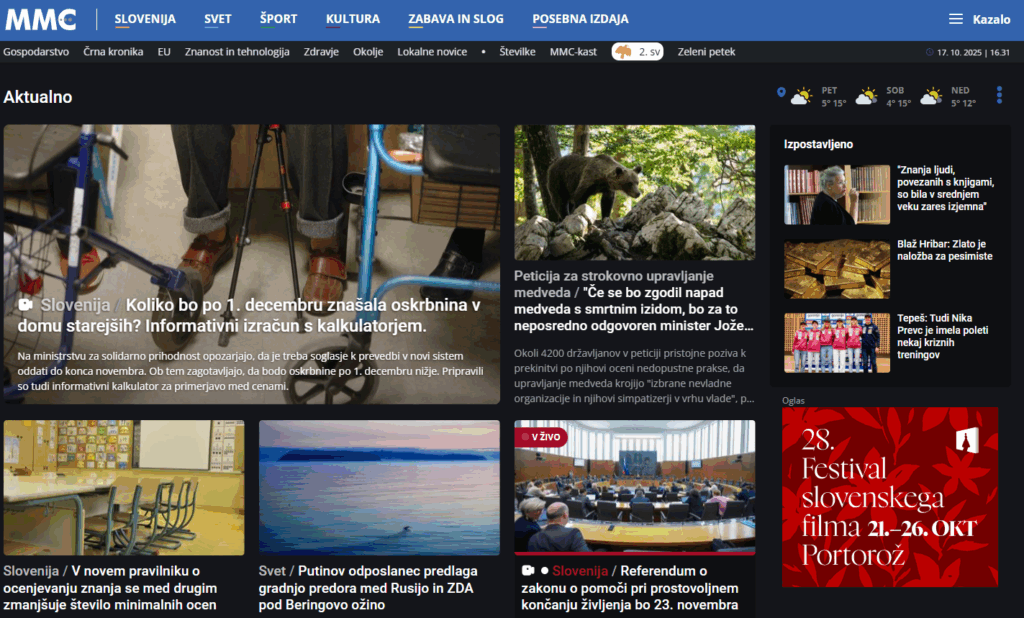The height and width of the screenshot is (618, 1024).
Task: Open the ŠPORT section in the top menu
Action: 278,19
